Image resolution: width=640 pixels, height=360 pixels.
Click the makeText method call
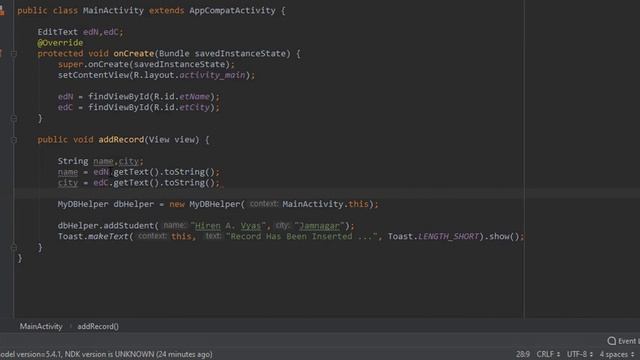pos(108,236)
